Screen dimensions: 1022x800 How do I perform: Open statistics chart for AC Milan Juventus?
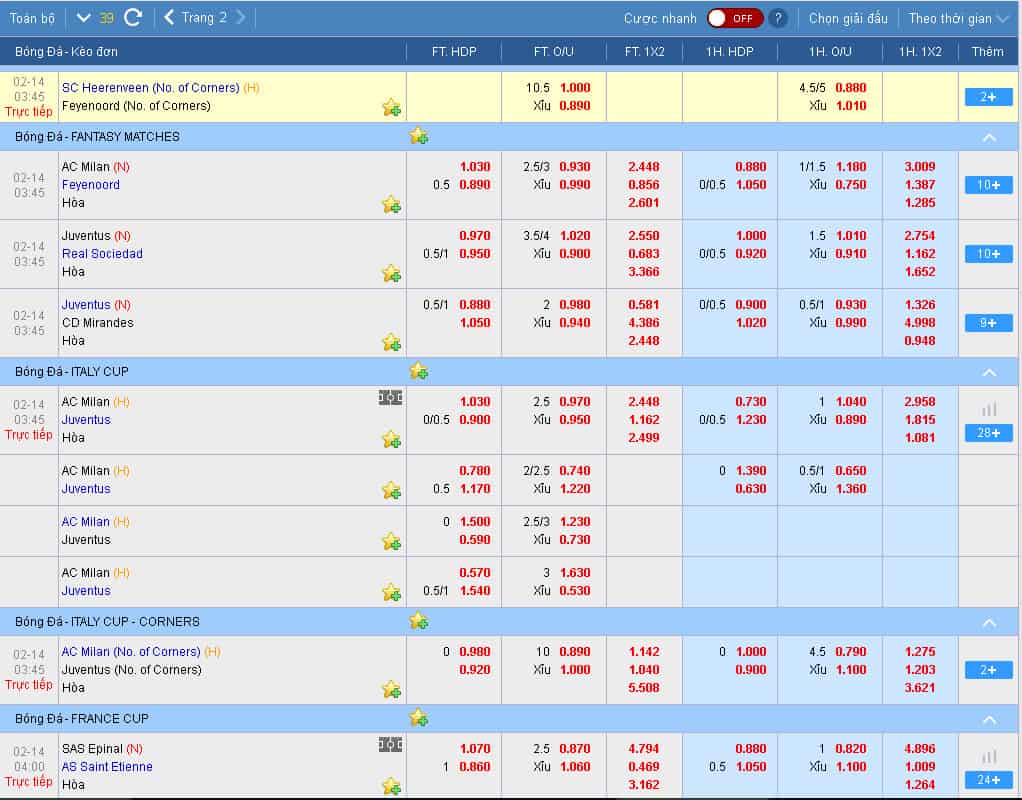989,409
